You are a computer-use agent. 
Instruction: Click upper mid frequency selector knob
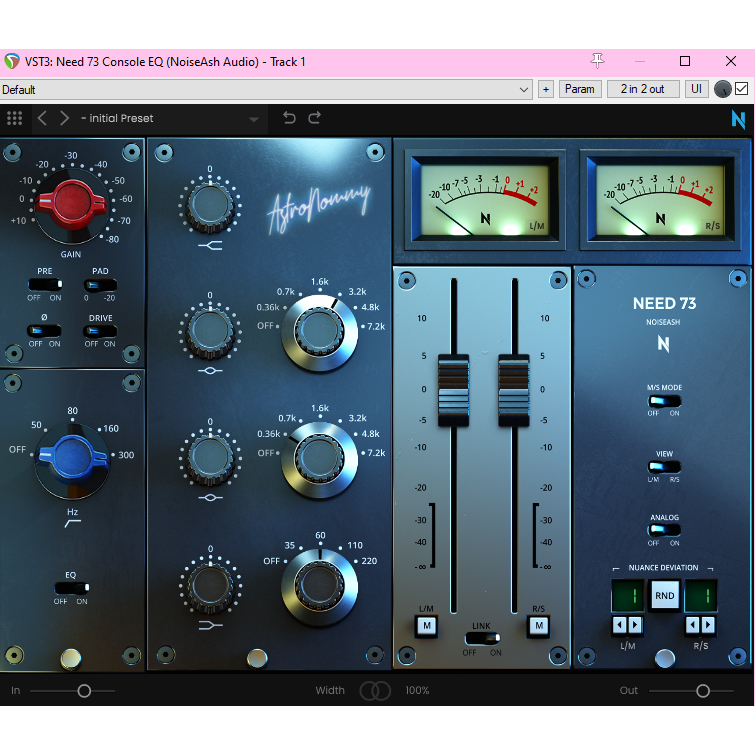[319, 332]
